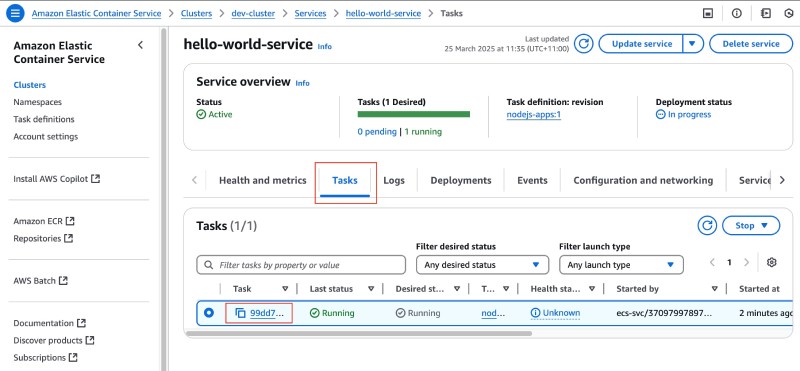Copy the task ID with the copy icon
This screenshot has height=371, width=800.
(x=240, y=313)
